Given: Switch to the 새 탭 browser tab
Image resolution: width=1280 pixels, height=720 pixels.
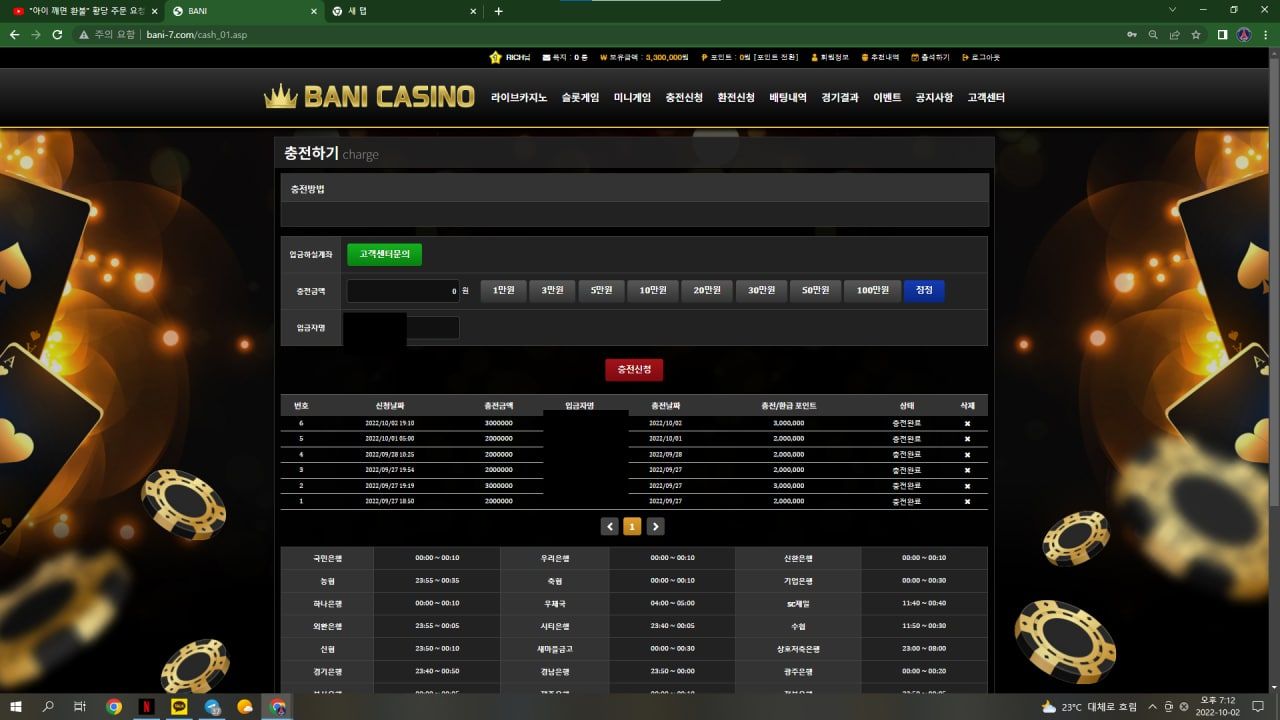Looking at the screenshot, I should point(400,11).
